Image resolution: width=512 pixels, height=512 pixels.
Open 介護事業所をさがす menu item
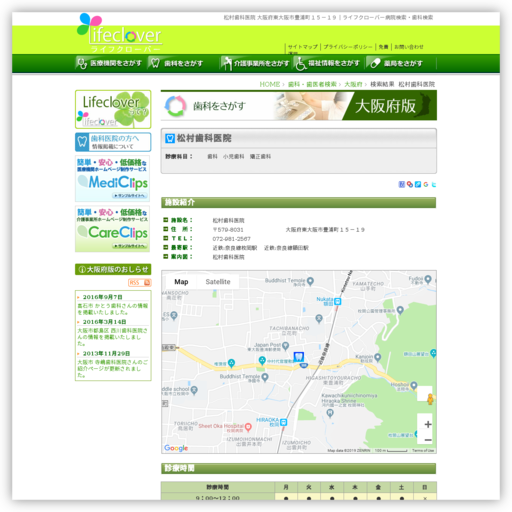[x=255, y=63]
